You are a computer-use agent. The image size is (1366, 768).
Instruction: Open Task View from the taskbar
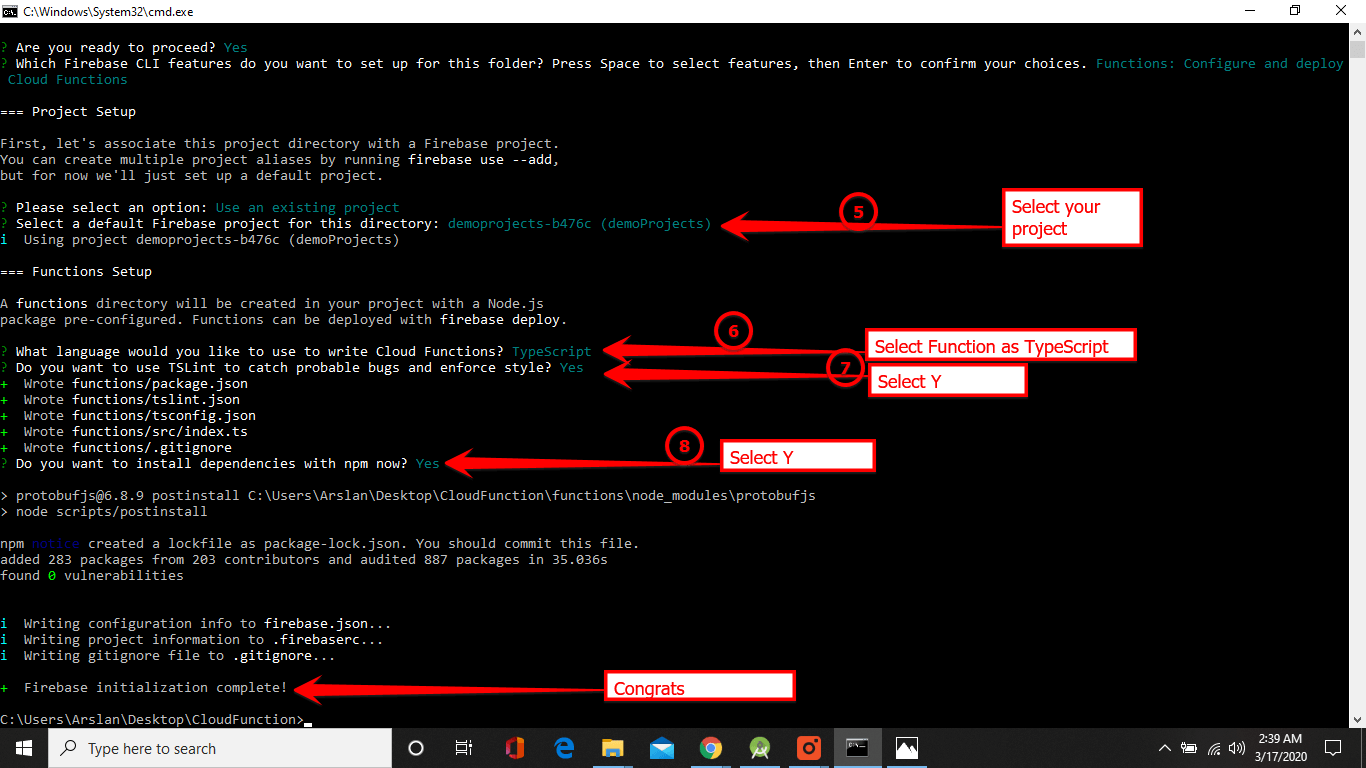464,748
